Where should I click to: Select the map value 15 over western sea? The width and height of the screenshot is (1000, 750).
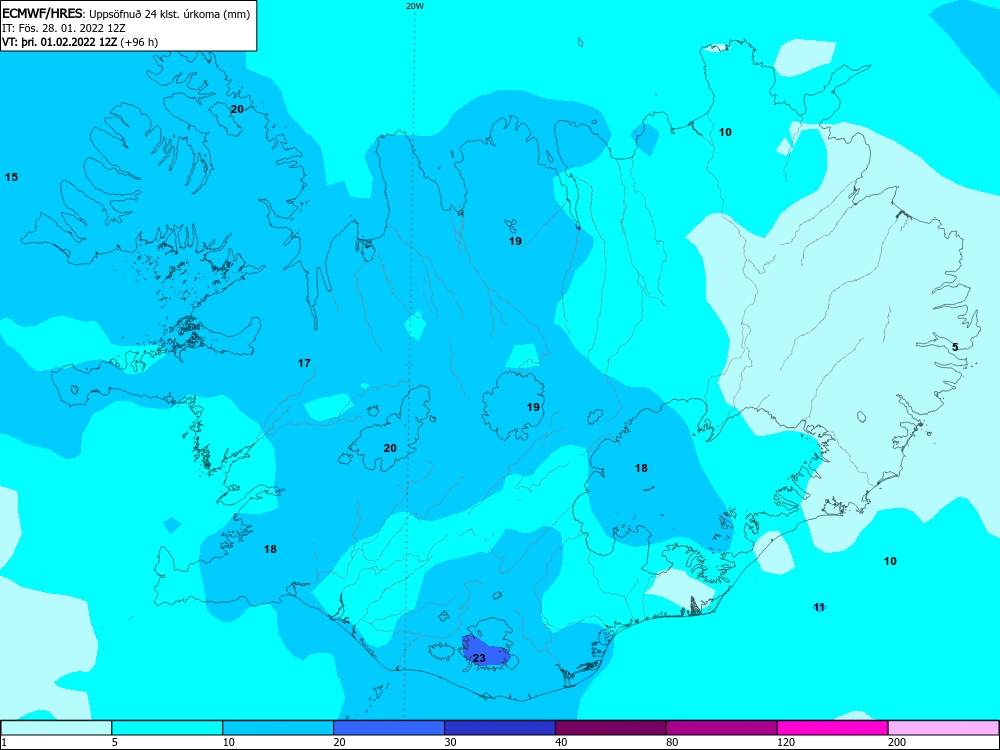coord(11,177)
